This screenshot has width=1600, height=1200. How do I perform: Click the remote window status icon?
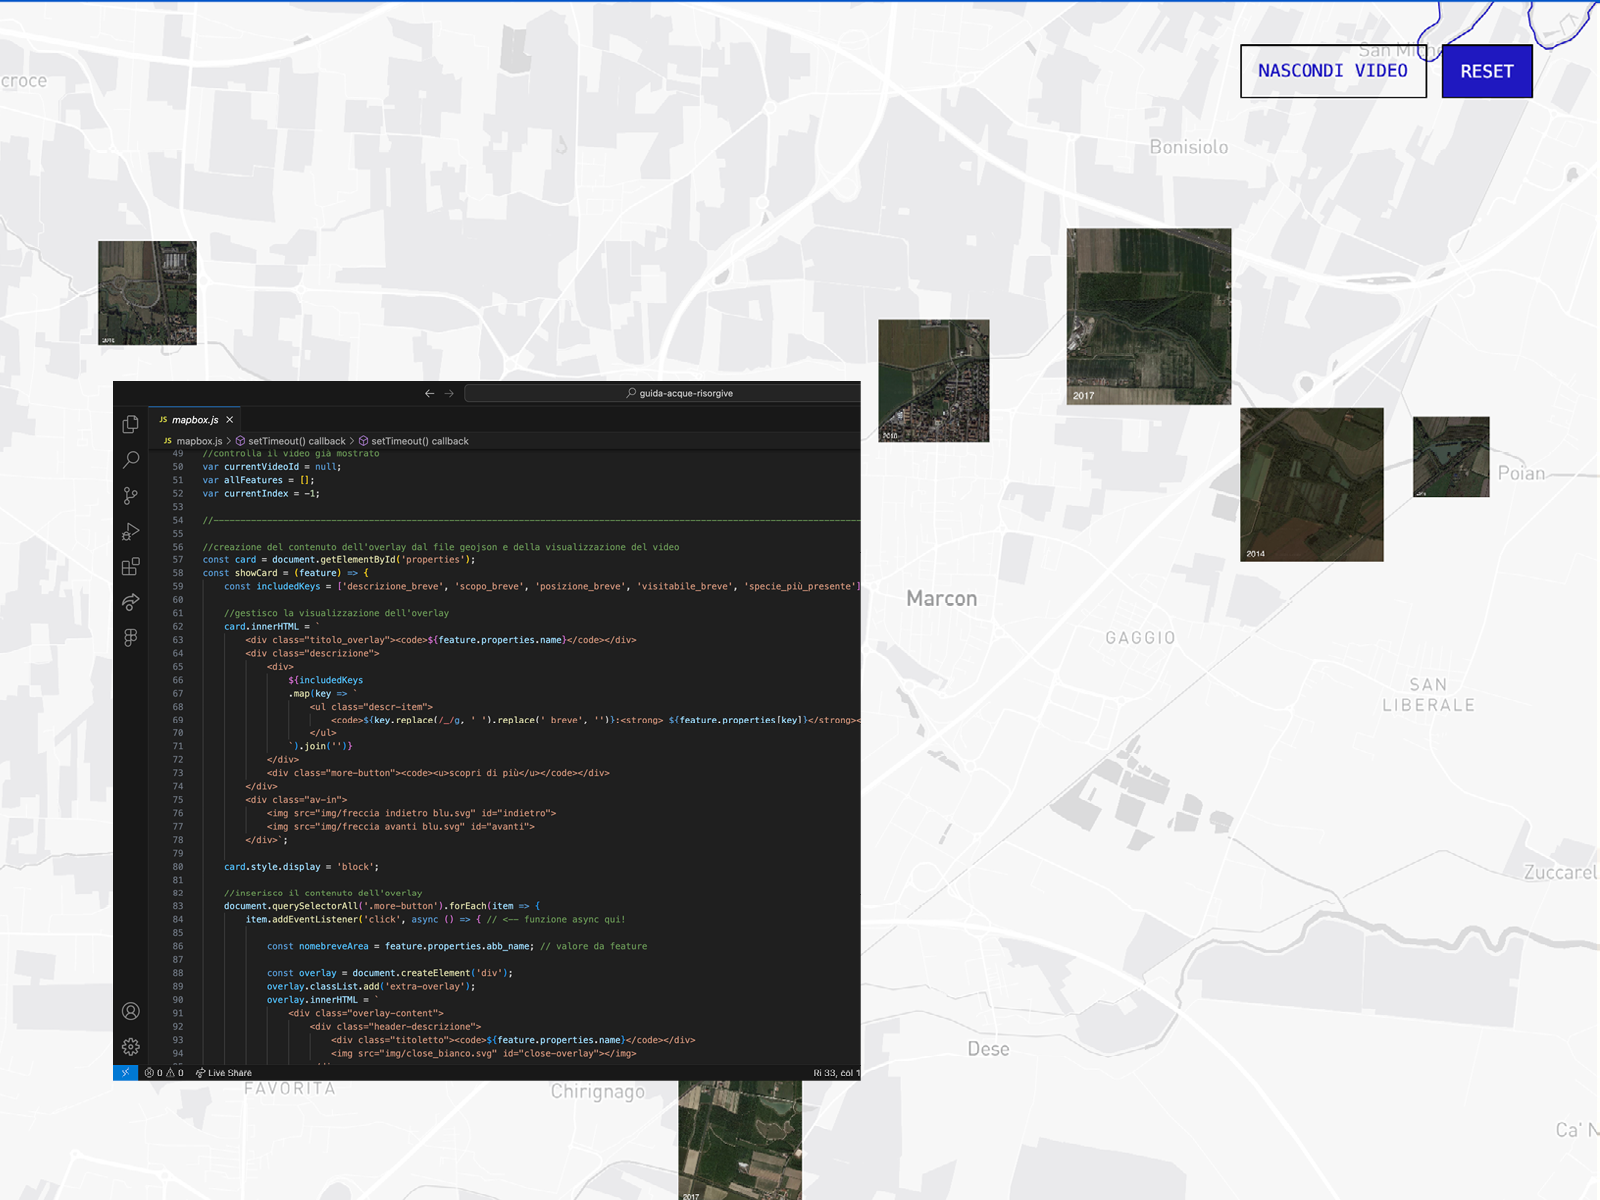tap(125, 1073)
